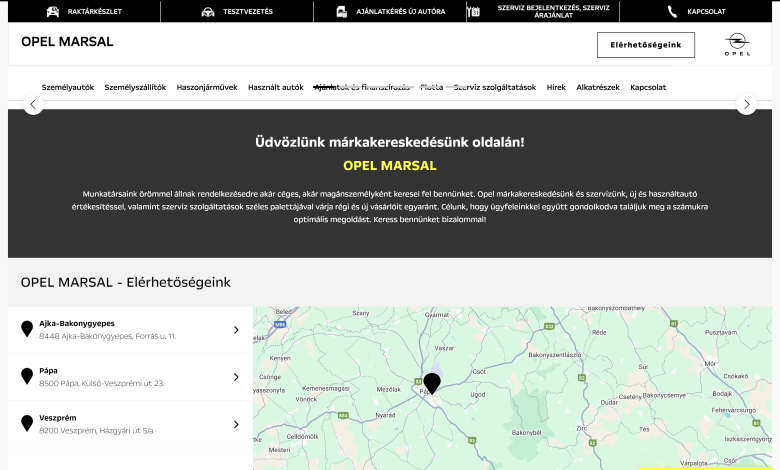Open the Alkatrészek link
Screen dimensions: 780x470
coord(598,87)
